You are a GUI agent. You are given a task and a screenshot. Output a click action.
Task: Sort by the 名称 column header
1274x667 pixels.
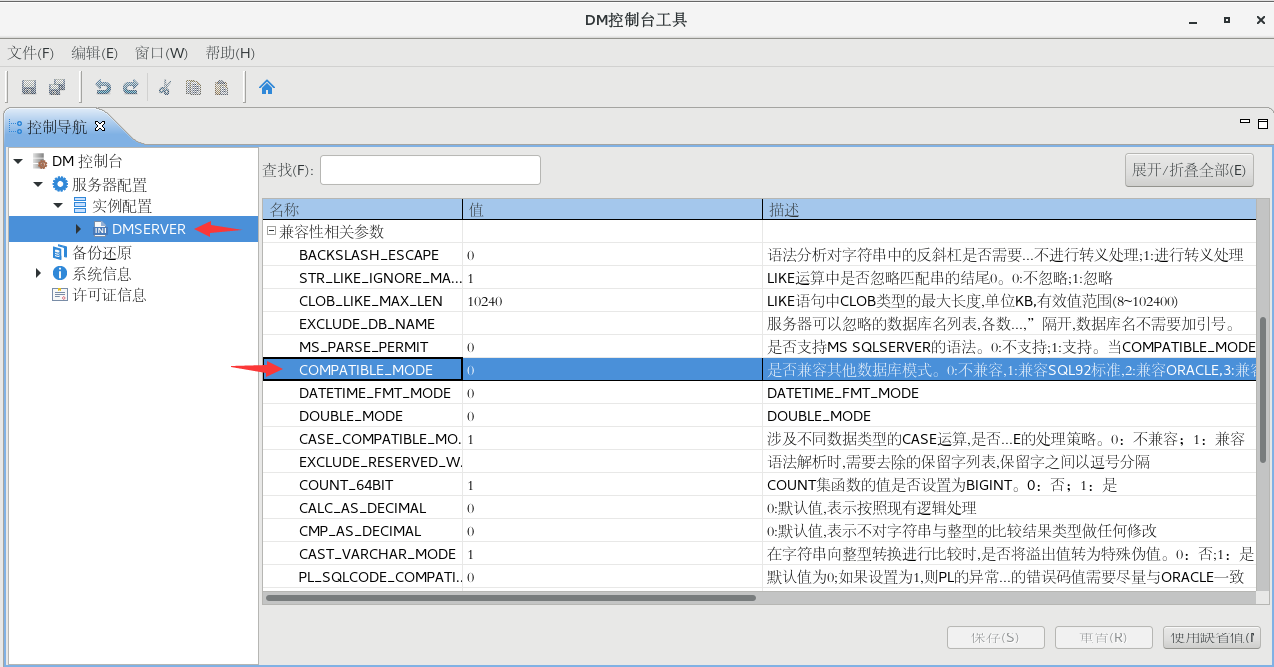(362, 210)
